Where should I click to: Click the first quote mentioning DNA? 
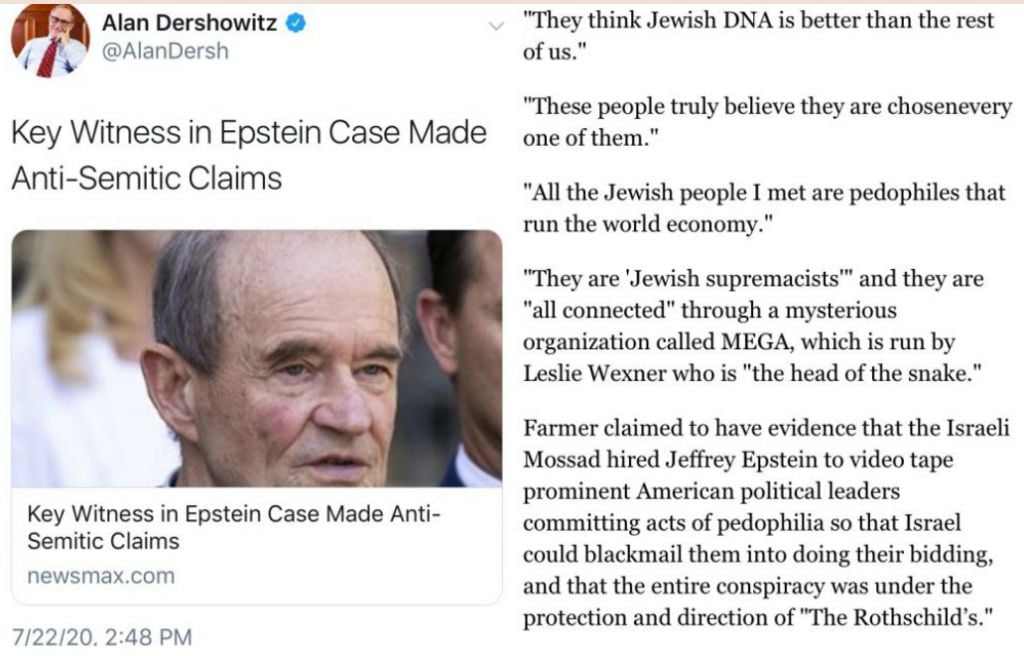pos(758,35)
